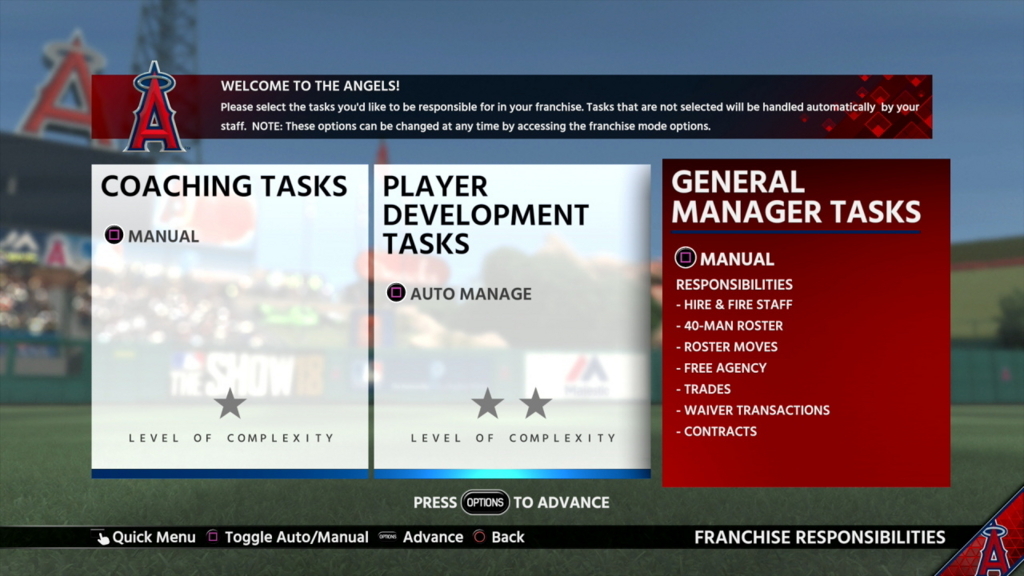Select the Coaching Tasks card heading

click(x=224, y=186)
